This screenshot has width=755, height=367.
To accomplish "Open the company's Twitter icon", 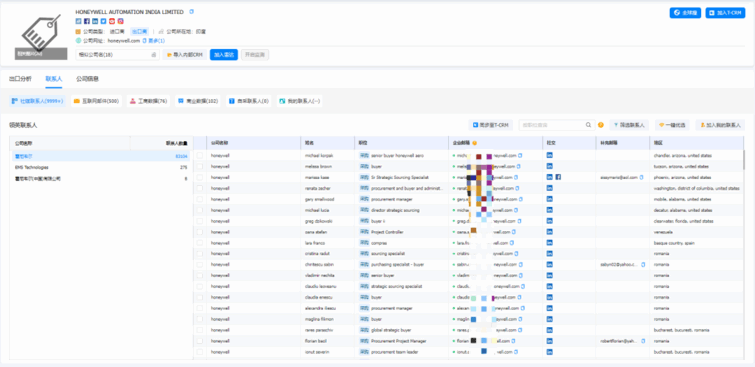I will pos(104,21).
